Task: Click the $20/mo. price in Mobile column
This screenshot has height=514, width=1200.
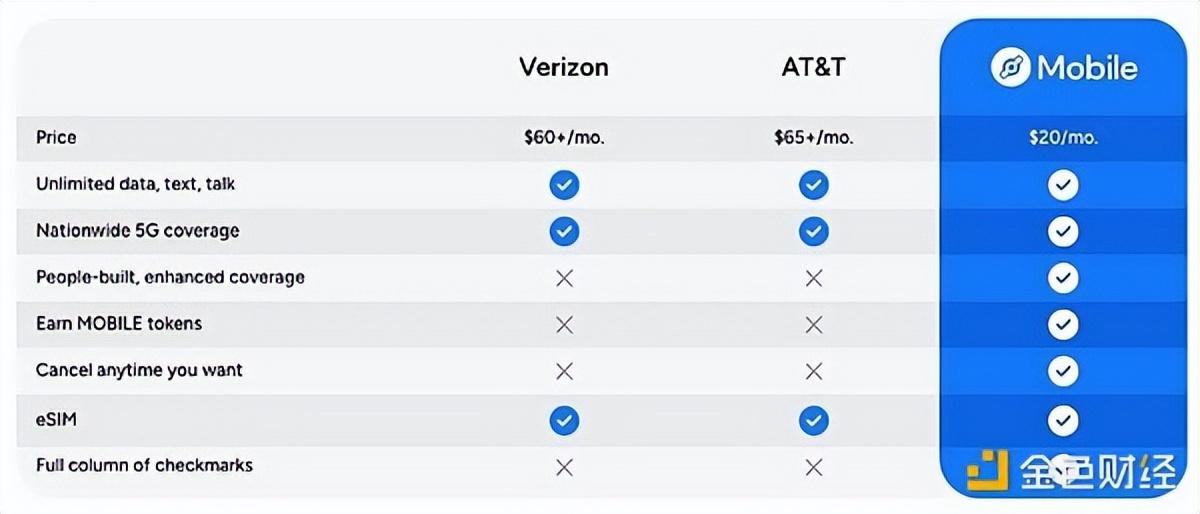Action: pyautogui.click(x=1062, y=138)
